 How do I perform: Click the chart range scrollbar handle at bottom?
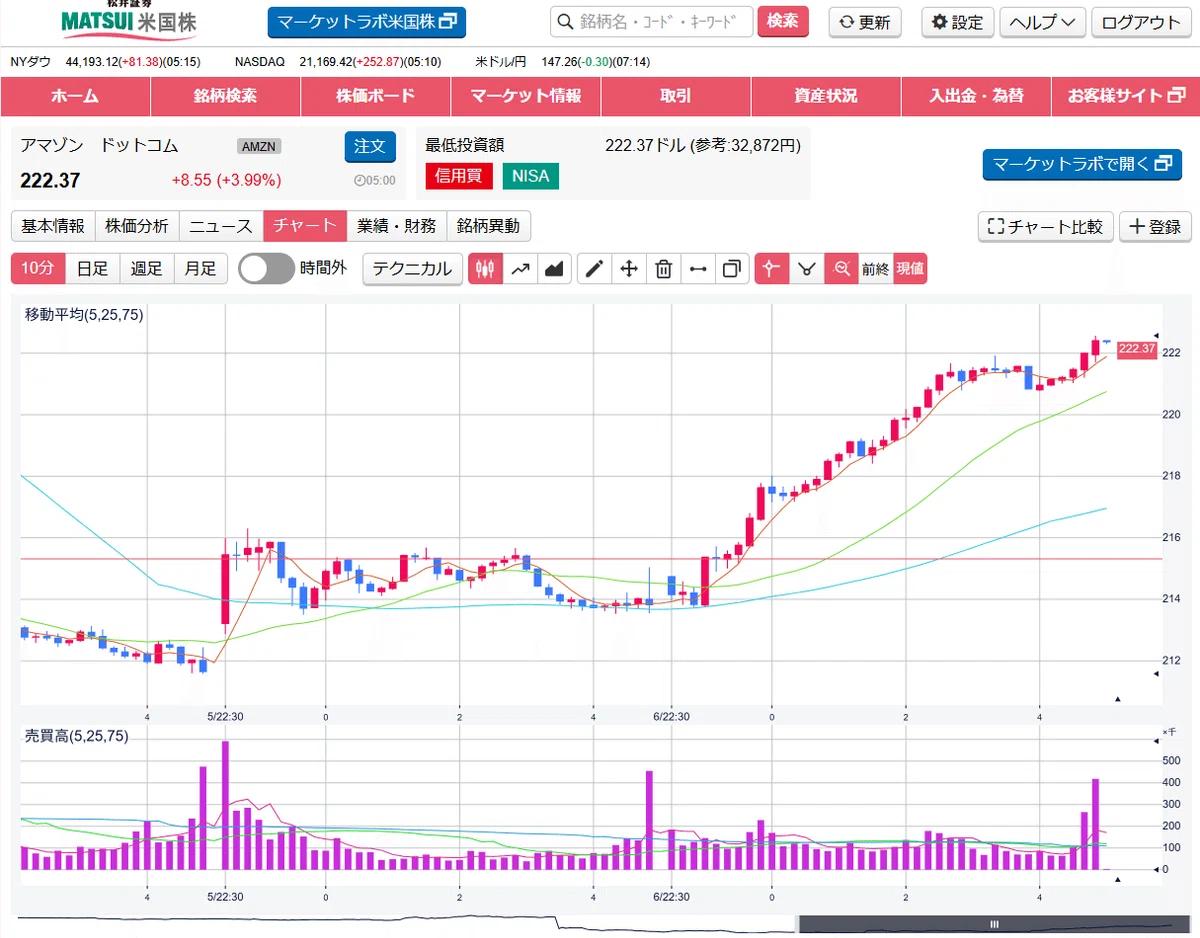[994, 923]
